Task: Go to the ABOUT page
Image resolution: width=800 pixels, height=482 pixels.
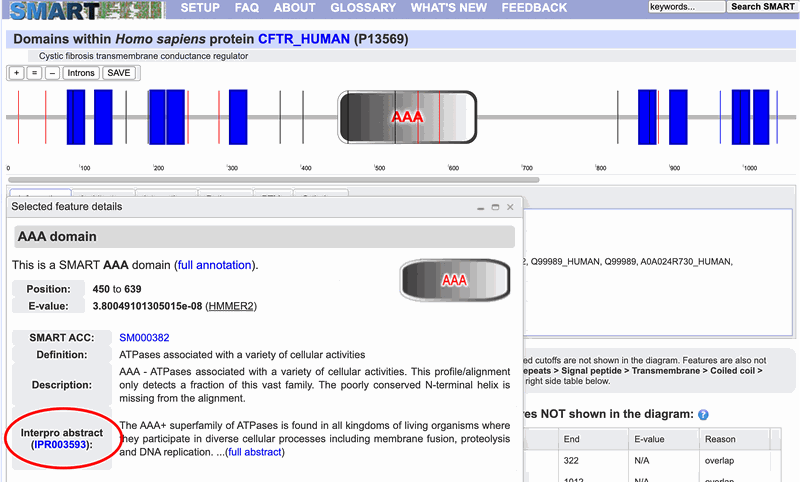Action: (x=294, y=8)
